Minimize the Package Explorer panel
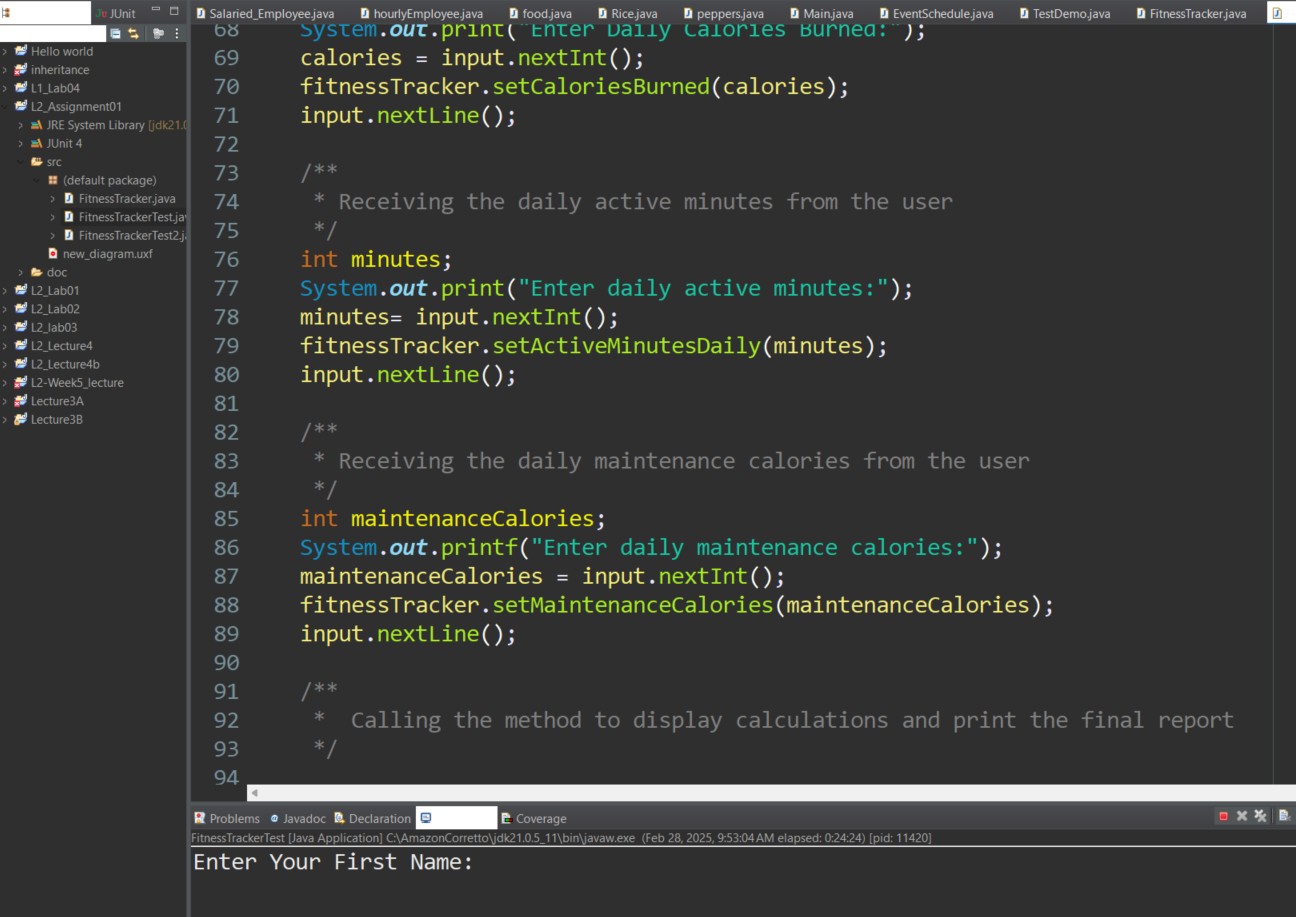1296x917 pixels. tap(156, 11)
